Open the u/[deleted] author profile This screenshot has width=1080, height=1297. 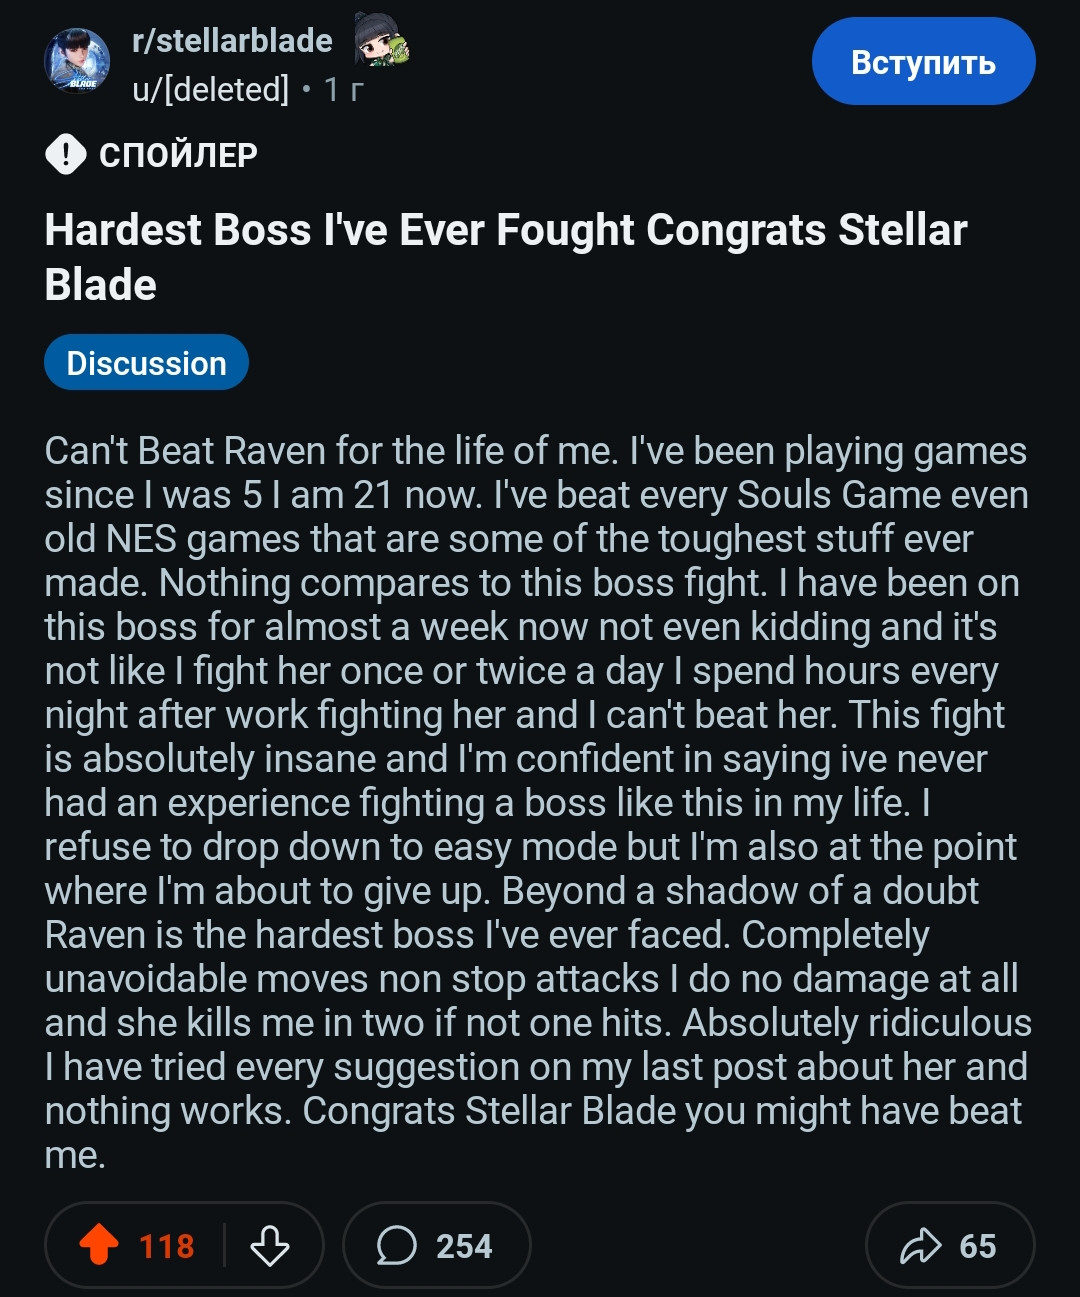coord(210,90)
